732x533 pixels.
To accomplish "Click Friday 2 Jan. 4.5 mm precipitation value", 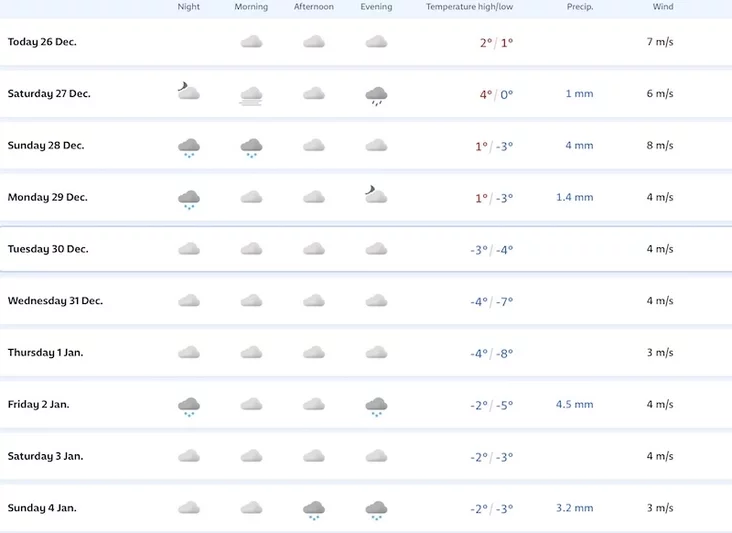I will pos(575,405).
